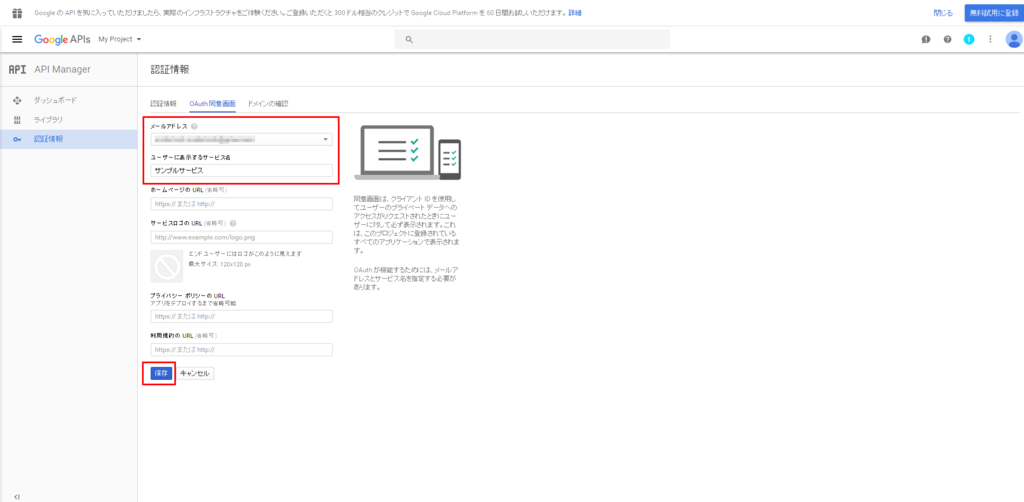Click the API Manager header icon
1024x502 pixels.
(17, 70)
